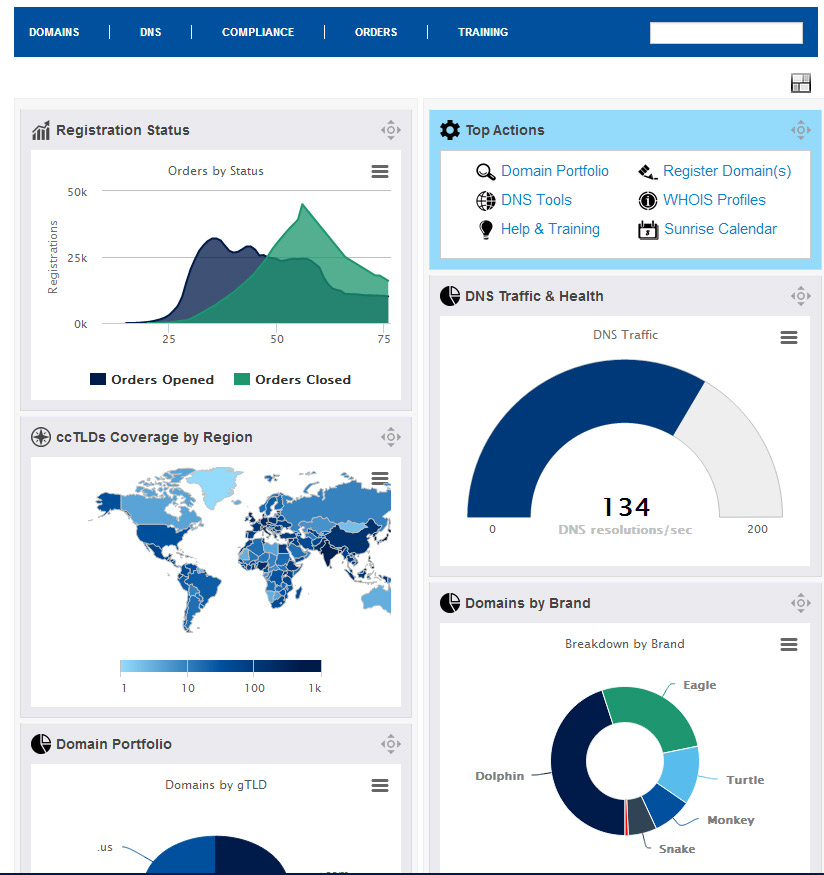Screen dimensions: 824x875
Task: Click the search field in header
Action: tap(726, 33)
